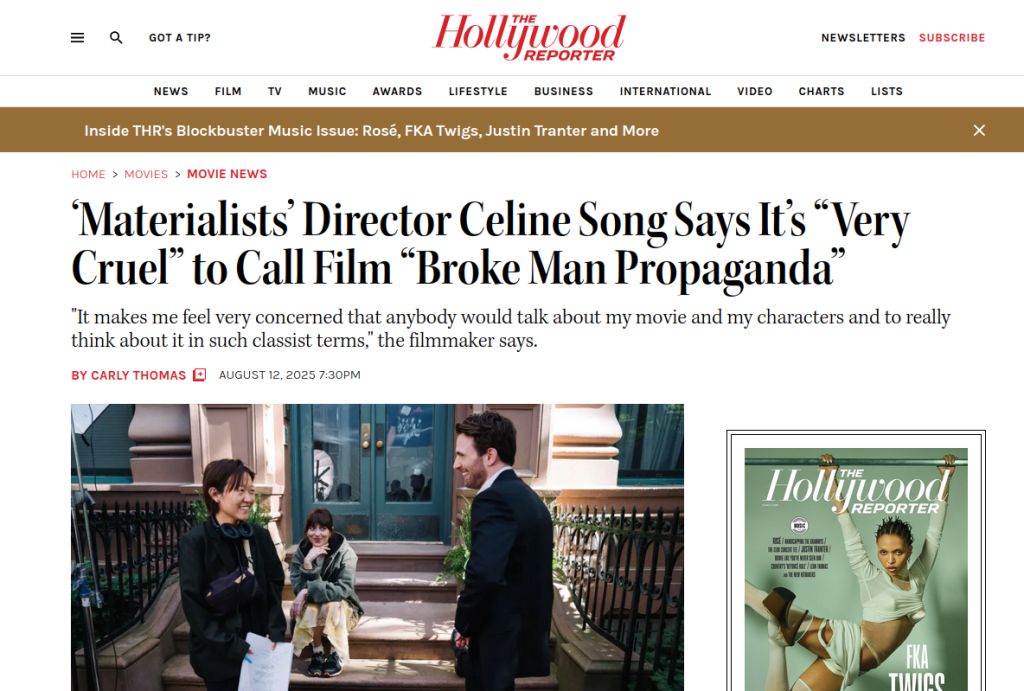Open the FKA Twigs magazine cover thumbnail
1024x691 pixels.
[856, 568]
